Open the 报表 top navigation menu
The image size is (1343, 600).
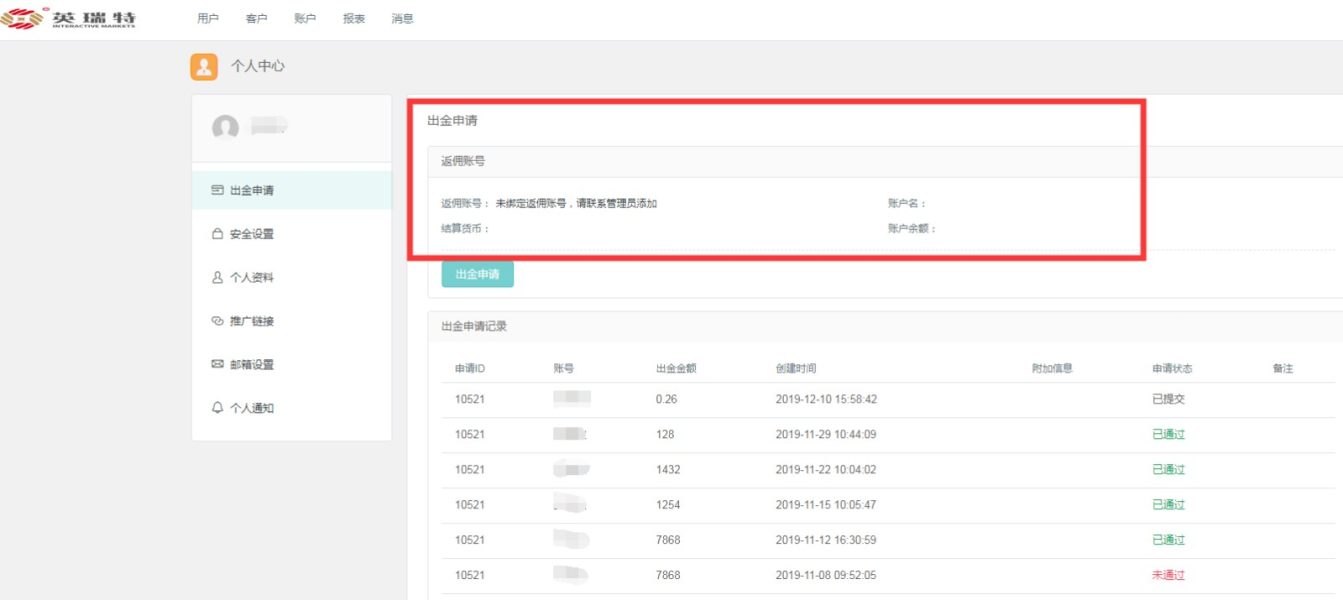(354, 18)
